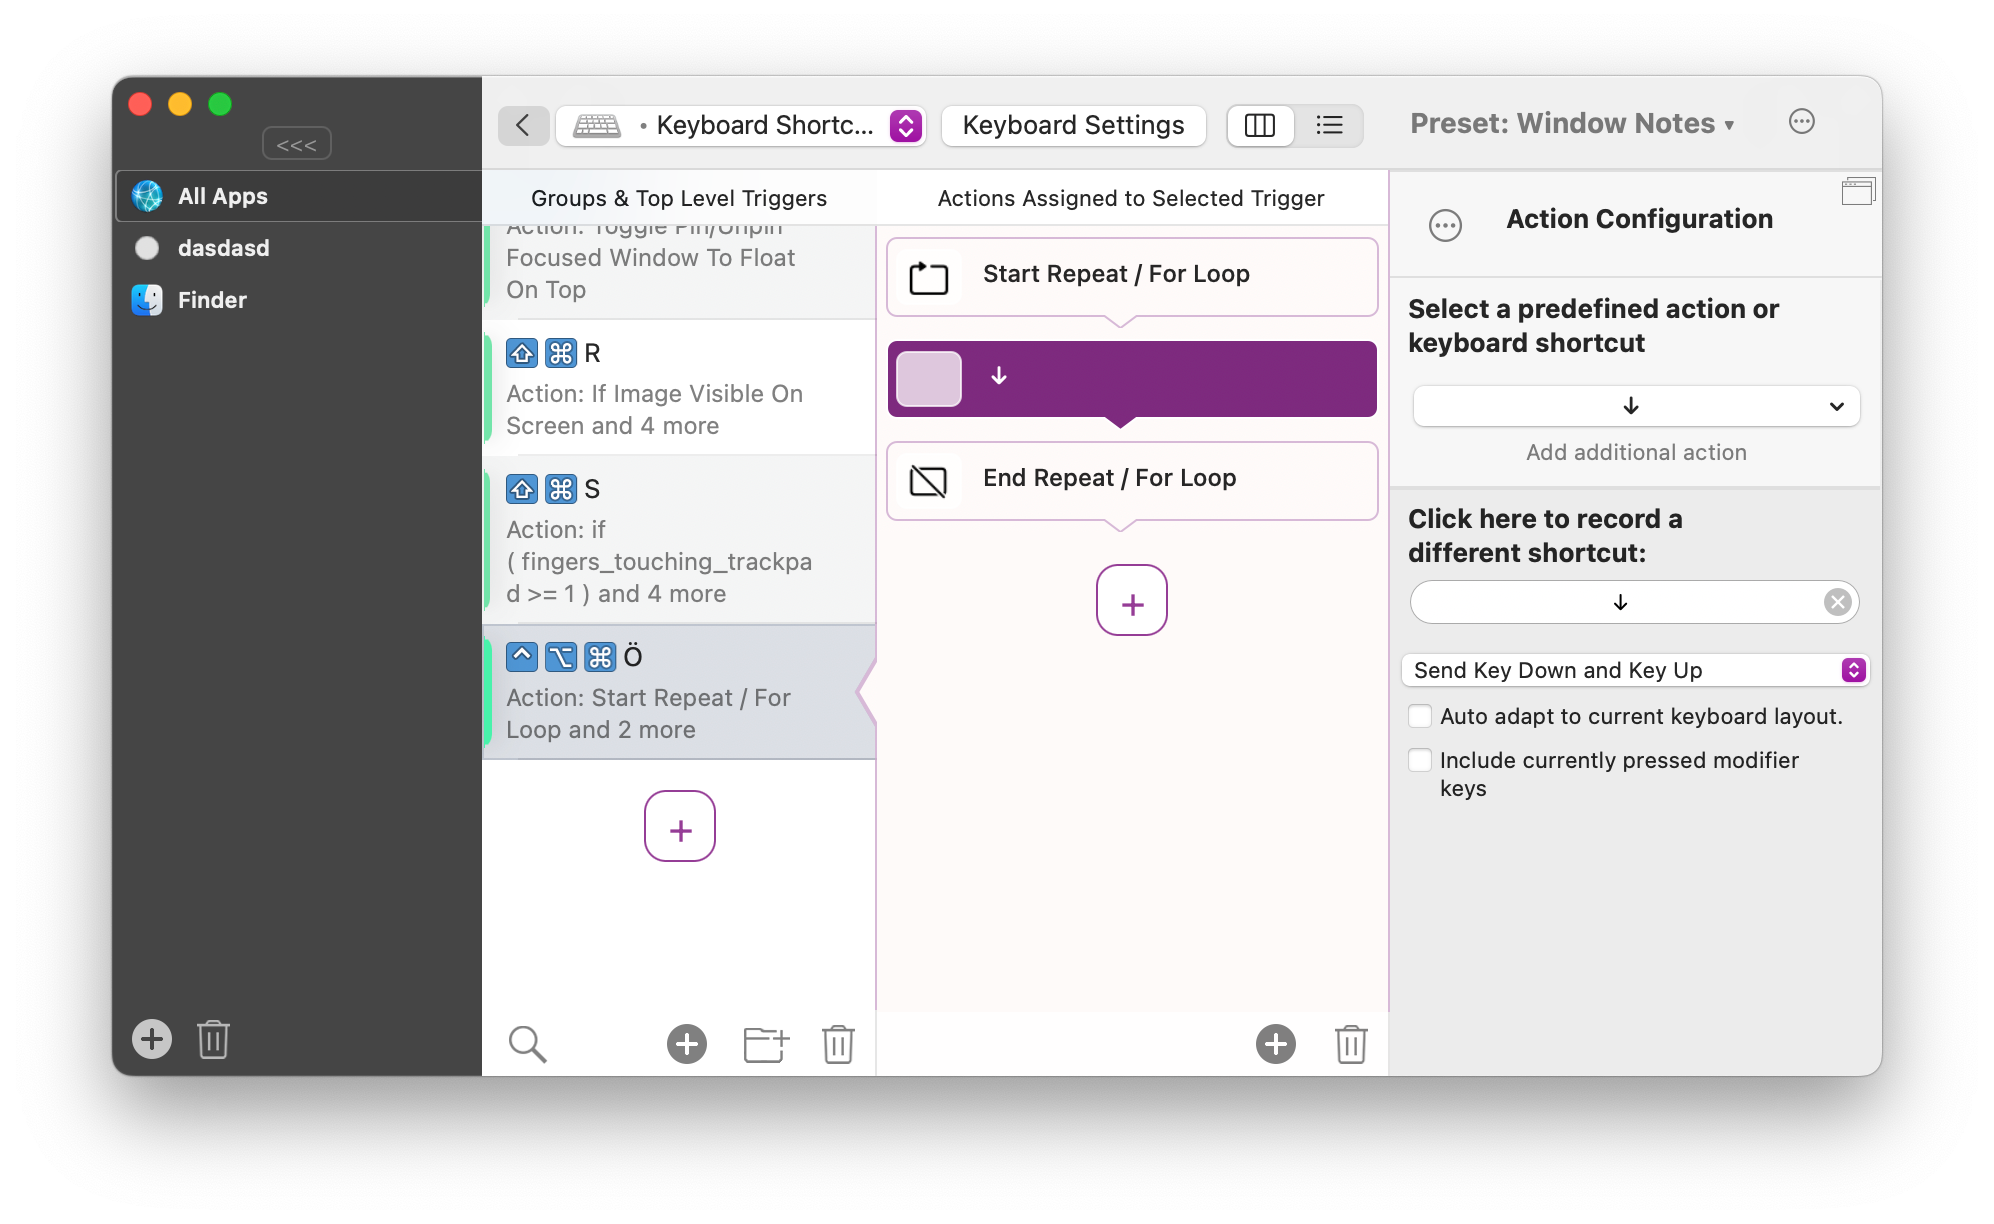Open trigger search with the magnifier icon

coord(527,1043)
